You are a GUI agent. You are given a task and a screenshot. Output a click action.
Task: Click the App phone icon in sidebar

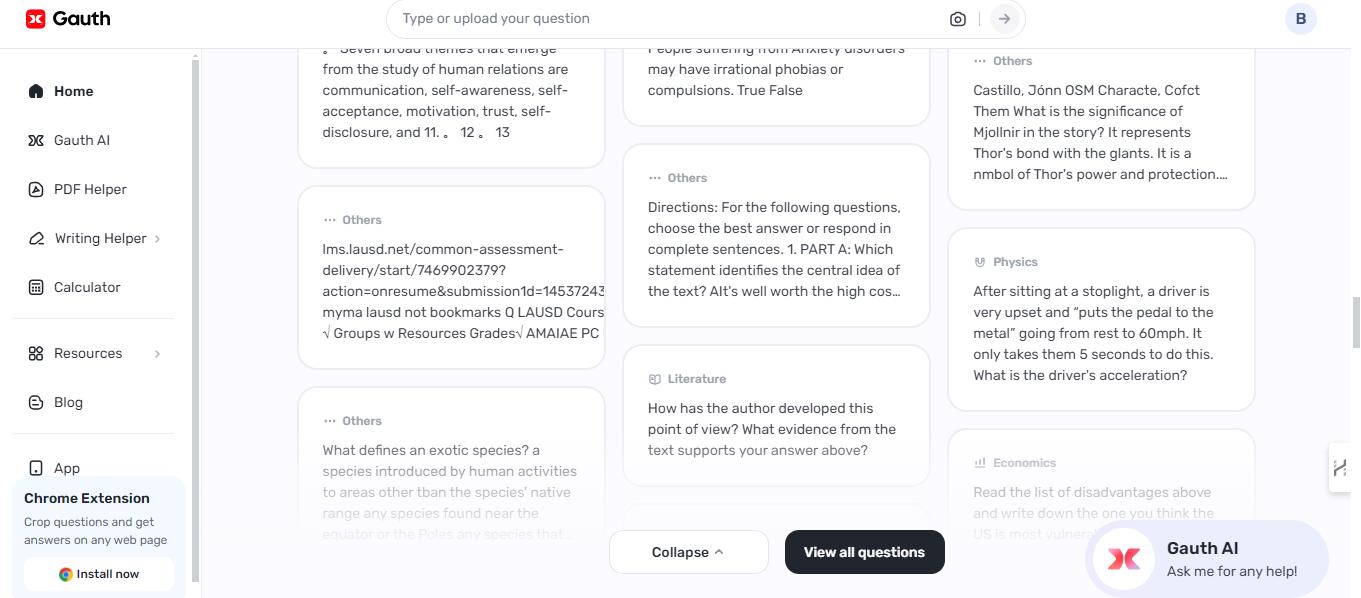tap(36, 468)
